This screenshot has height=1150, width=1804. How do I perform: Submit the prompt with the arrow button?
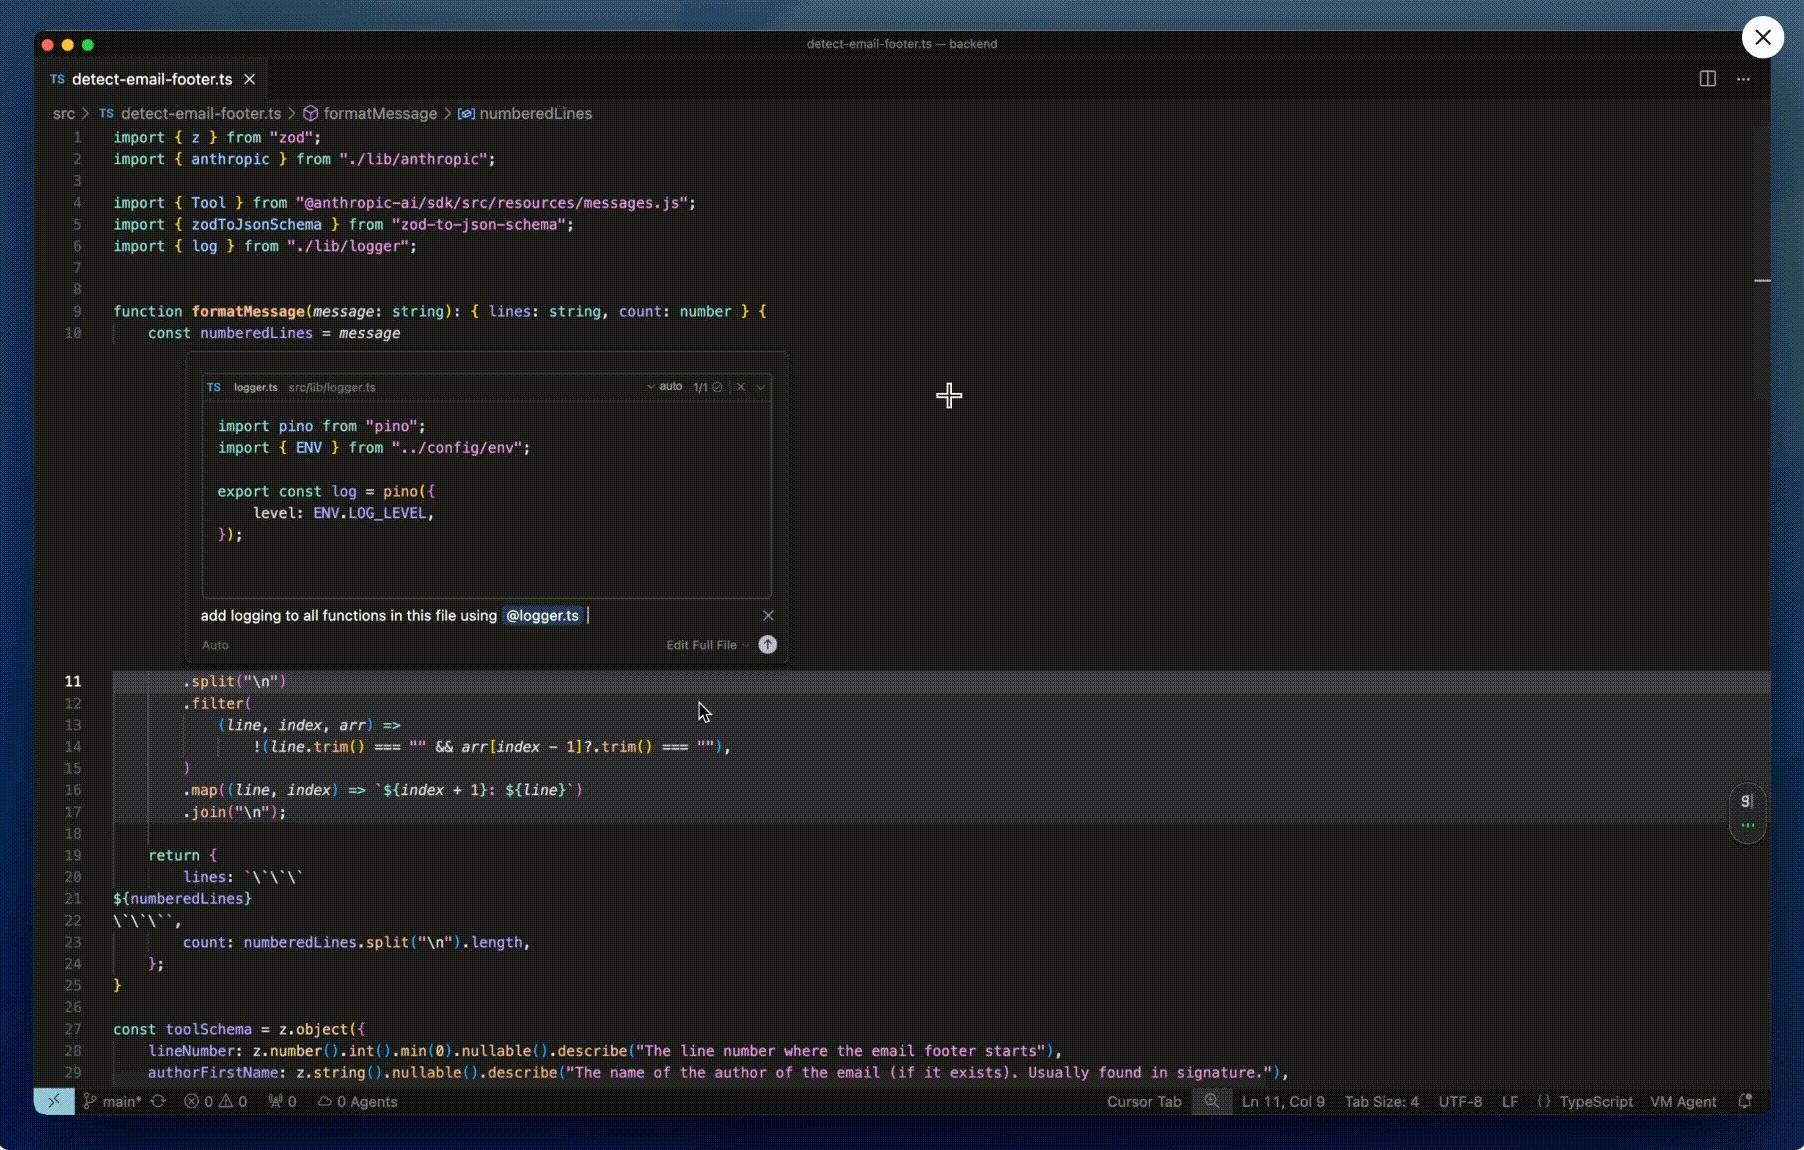click(768, 645)
